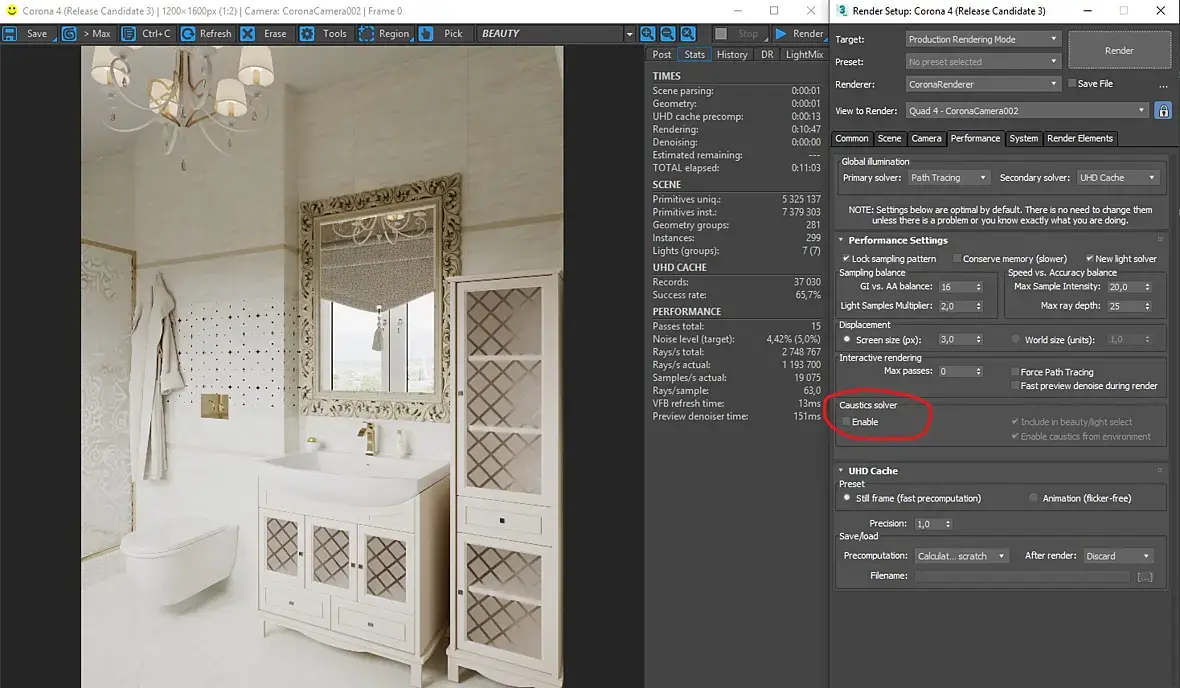Select World size (units) displacement radio
The width and height of the screenshot is (1180, 688).
[x=1015, y=339]
